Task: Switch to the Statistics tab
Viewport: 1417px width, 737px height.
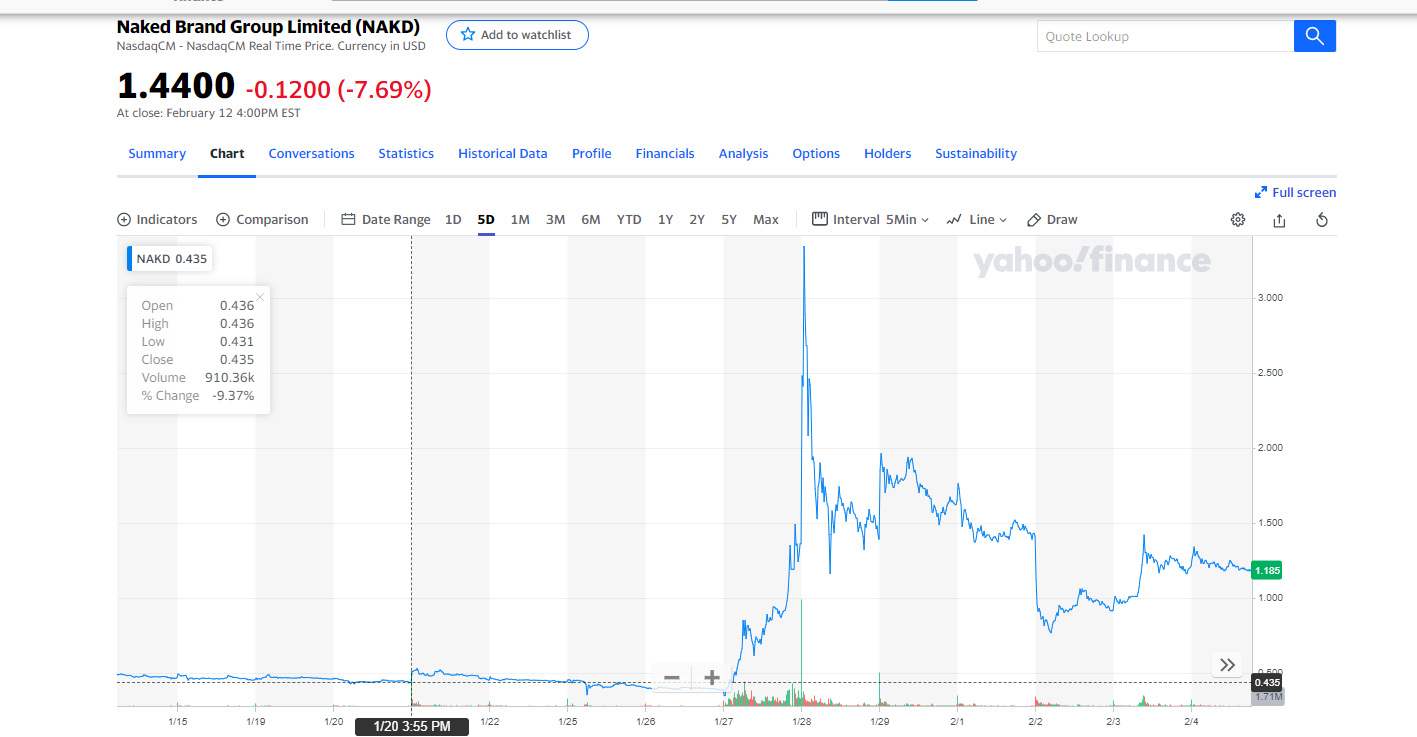Action: coord(406,154)
